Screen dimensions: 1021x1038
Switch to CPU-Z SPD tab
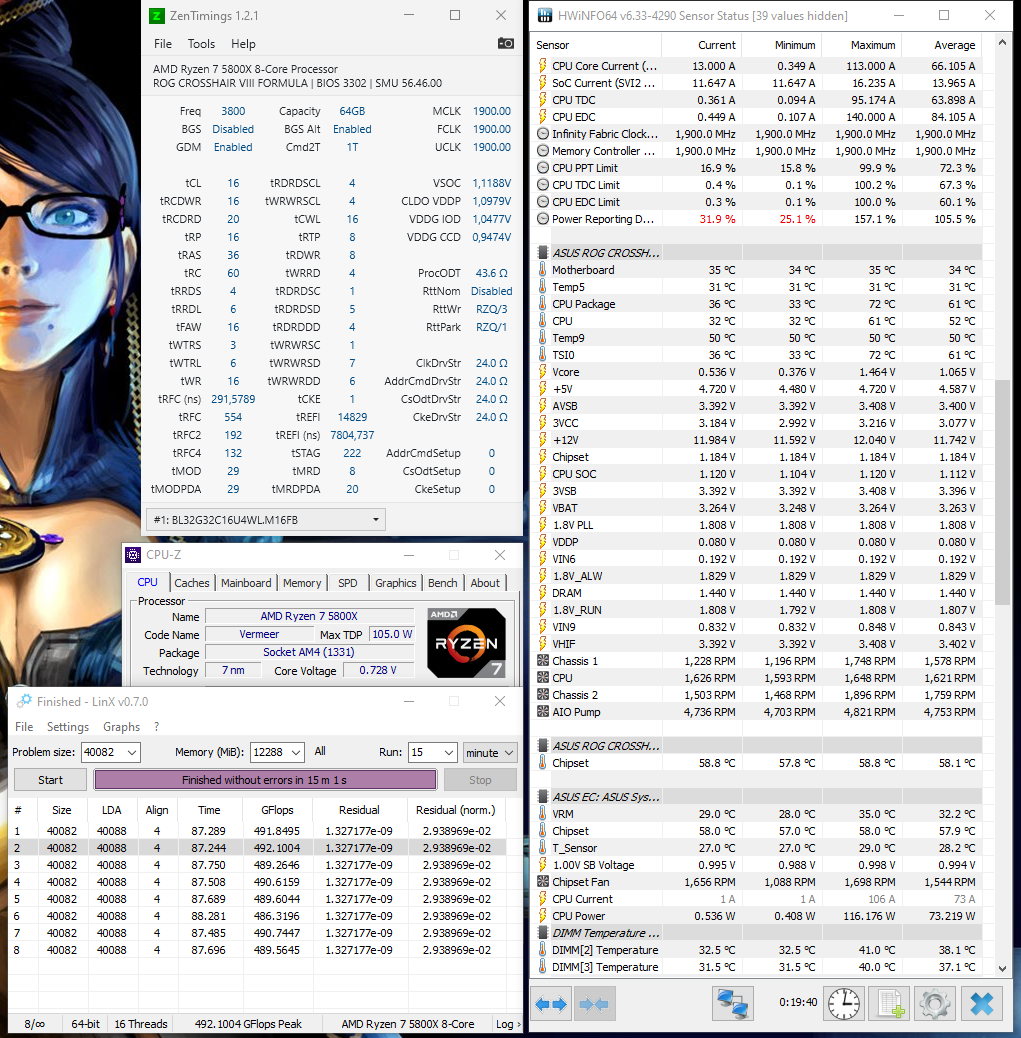[x=348, y=583]
